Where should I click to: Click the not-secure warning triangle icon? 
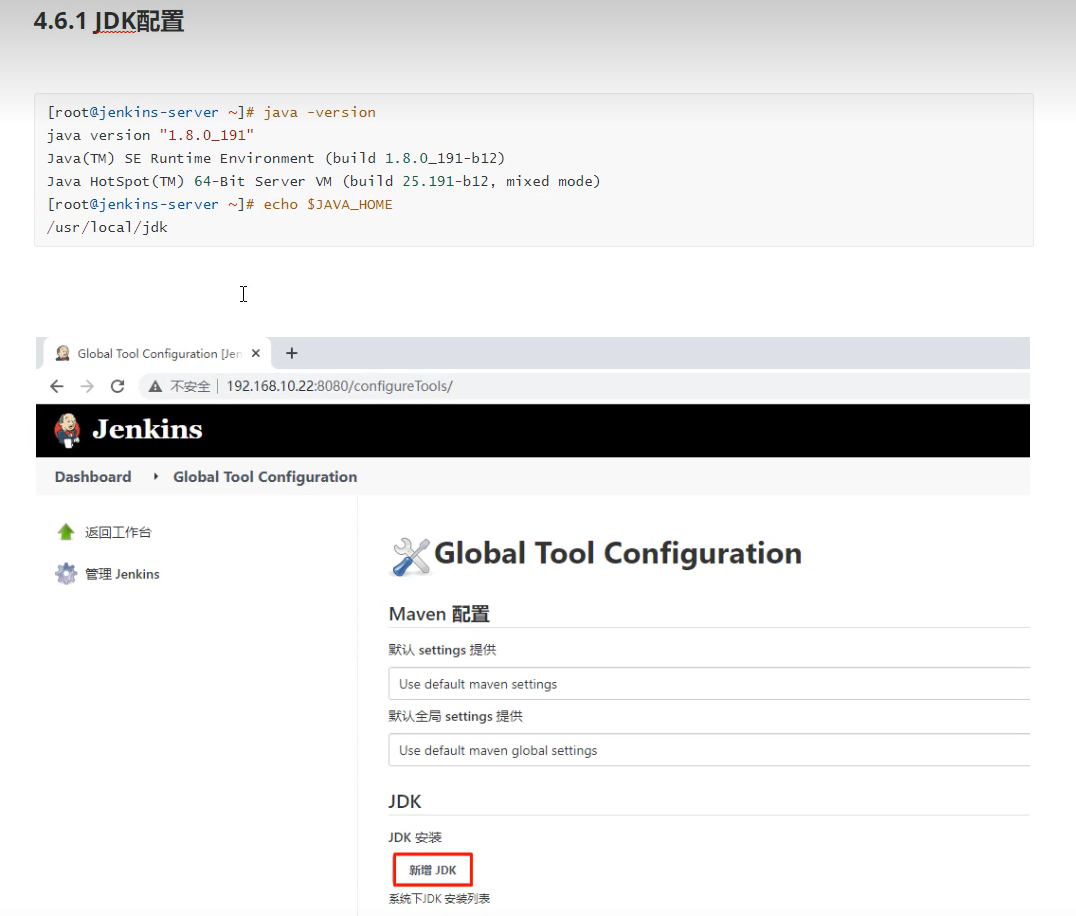click(155, 386)
